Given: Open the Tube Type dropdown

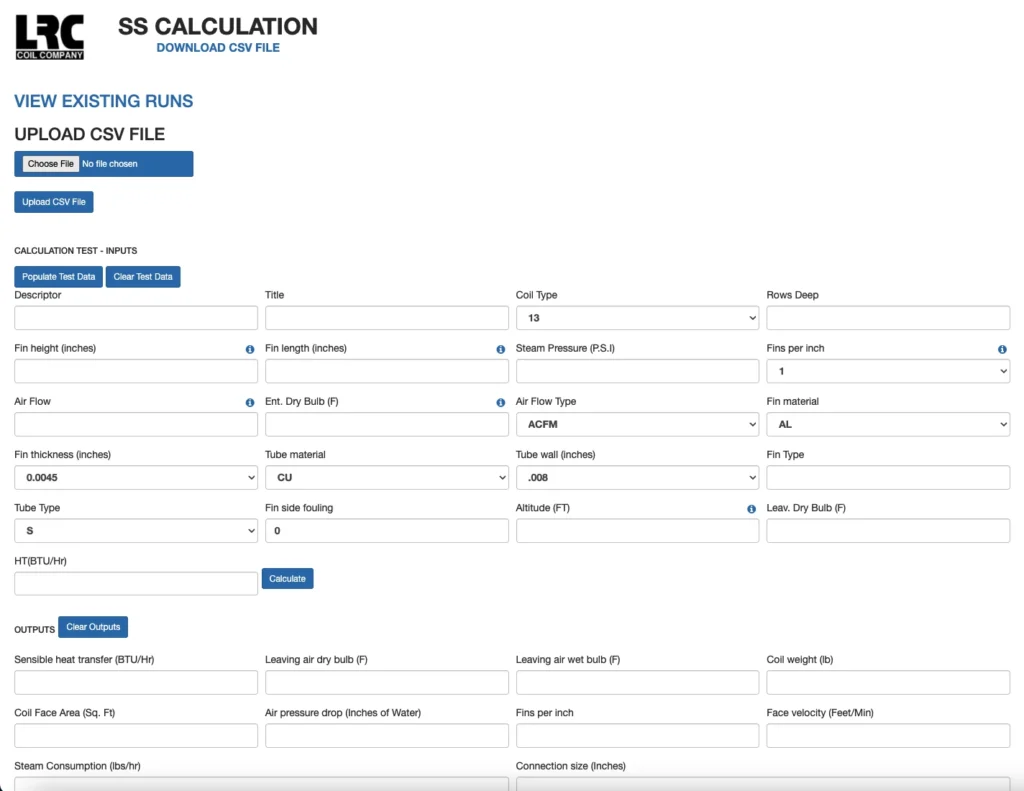Looking at the screenshot, I should [x=136, y=531].
